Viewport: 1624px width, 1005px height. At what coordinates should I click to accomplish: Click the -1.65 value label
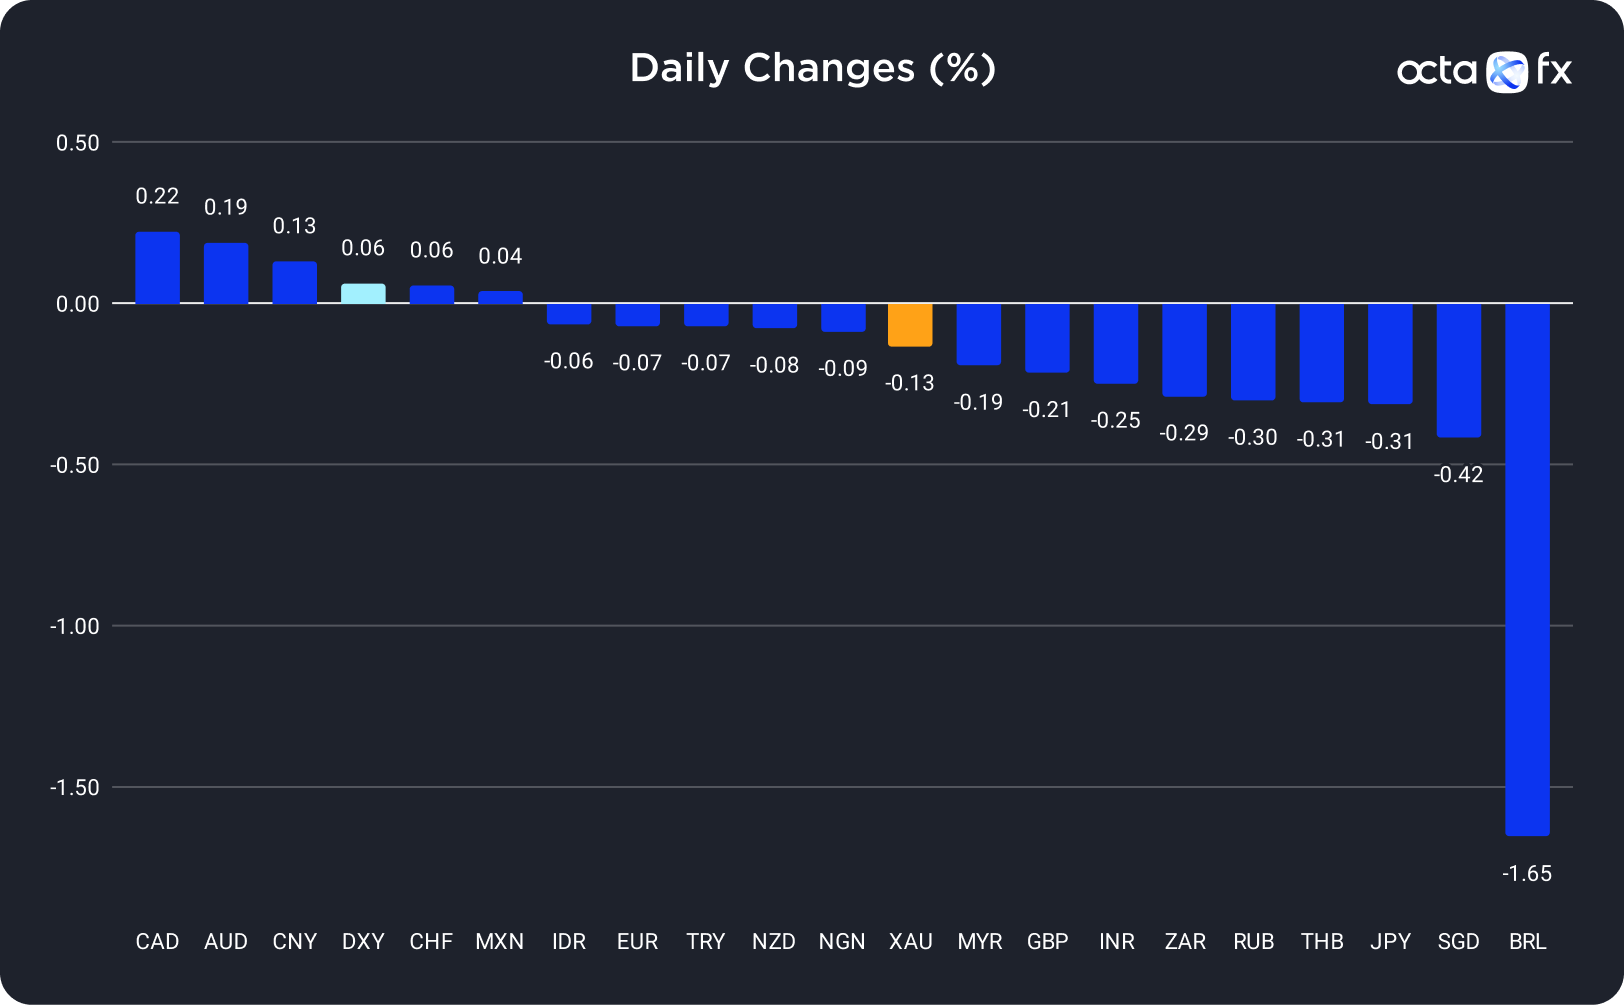coord(1527,873)
